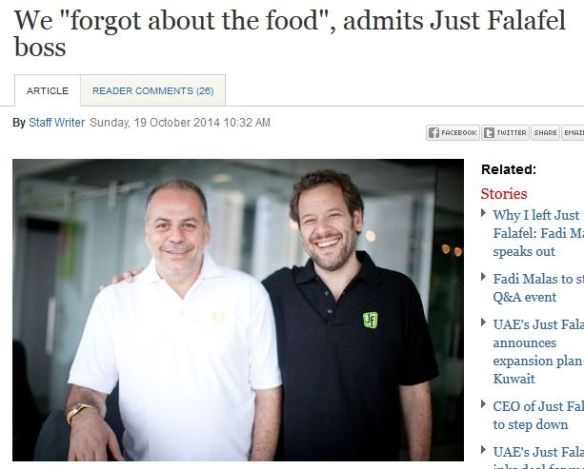This screenshot has height=469, width=584.
Task: Open 'Why I left Just Falafel' story
Action: pos(538,233)
